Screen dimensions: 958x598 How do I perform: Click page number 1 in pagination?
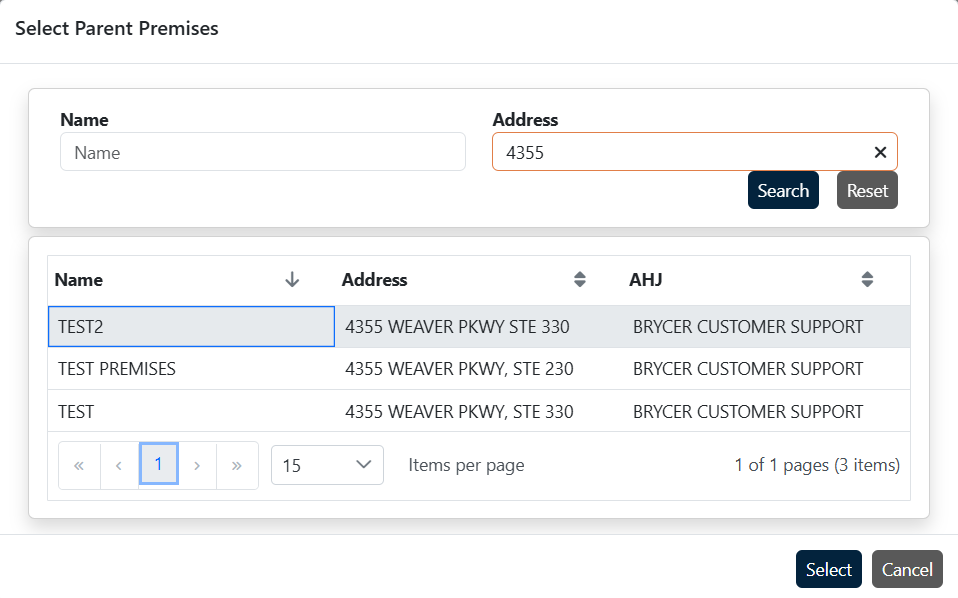[x=158, y=465]
